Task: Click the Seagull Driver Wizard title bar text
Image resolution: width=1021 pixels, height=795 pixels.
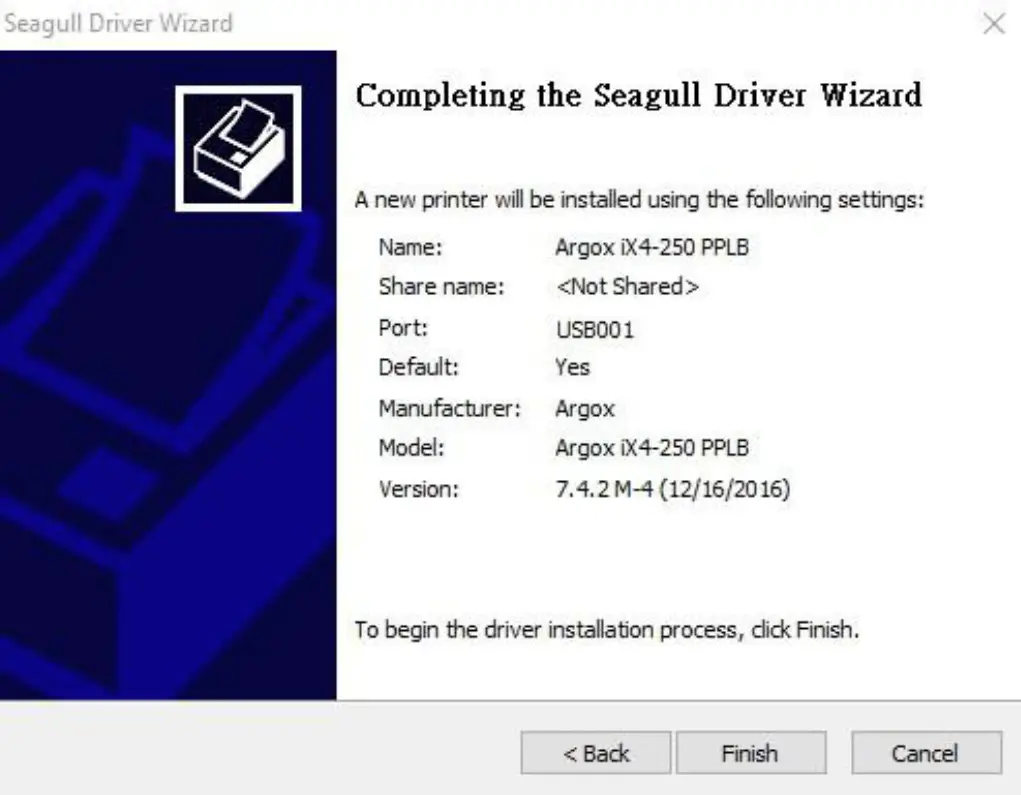Action: [x=119, y=23]
